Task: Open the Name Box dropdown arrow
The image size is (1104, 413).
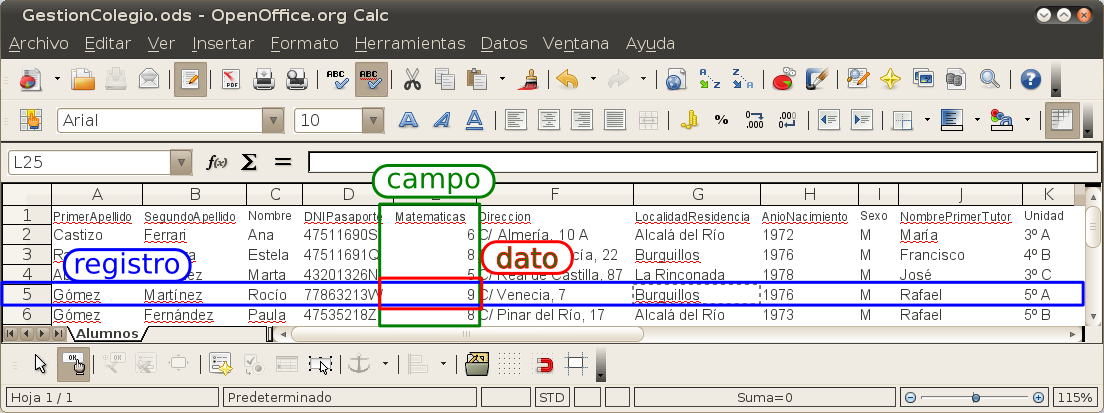Action: tap(181, 162)
